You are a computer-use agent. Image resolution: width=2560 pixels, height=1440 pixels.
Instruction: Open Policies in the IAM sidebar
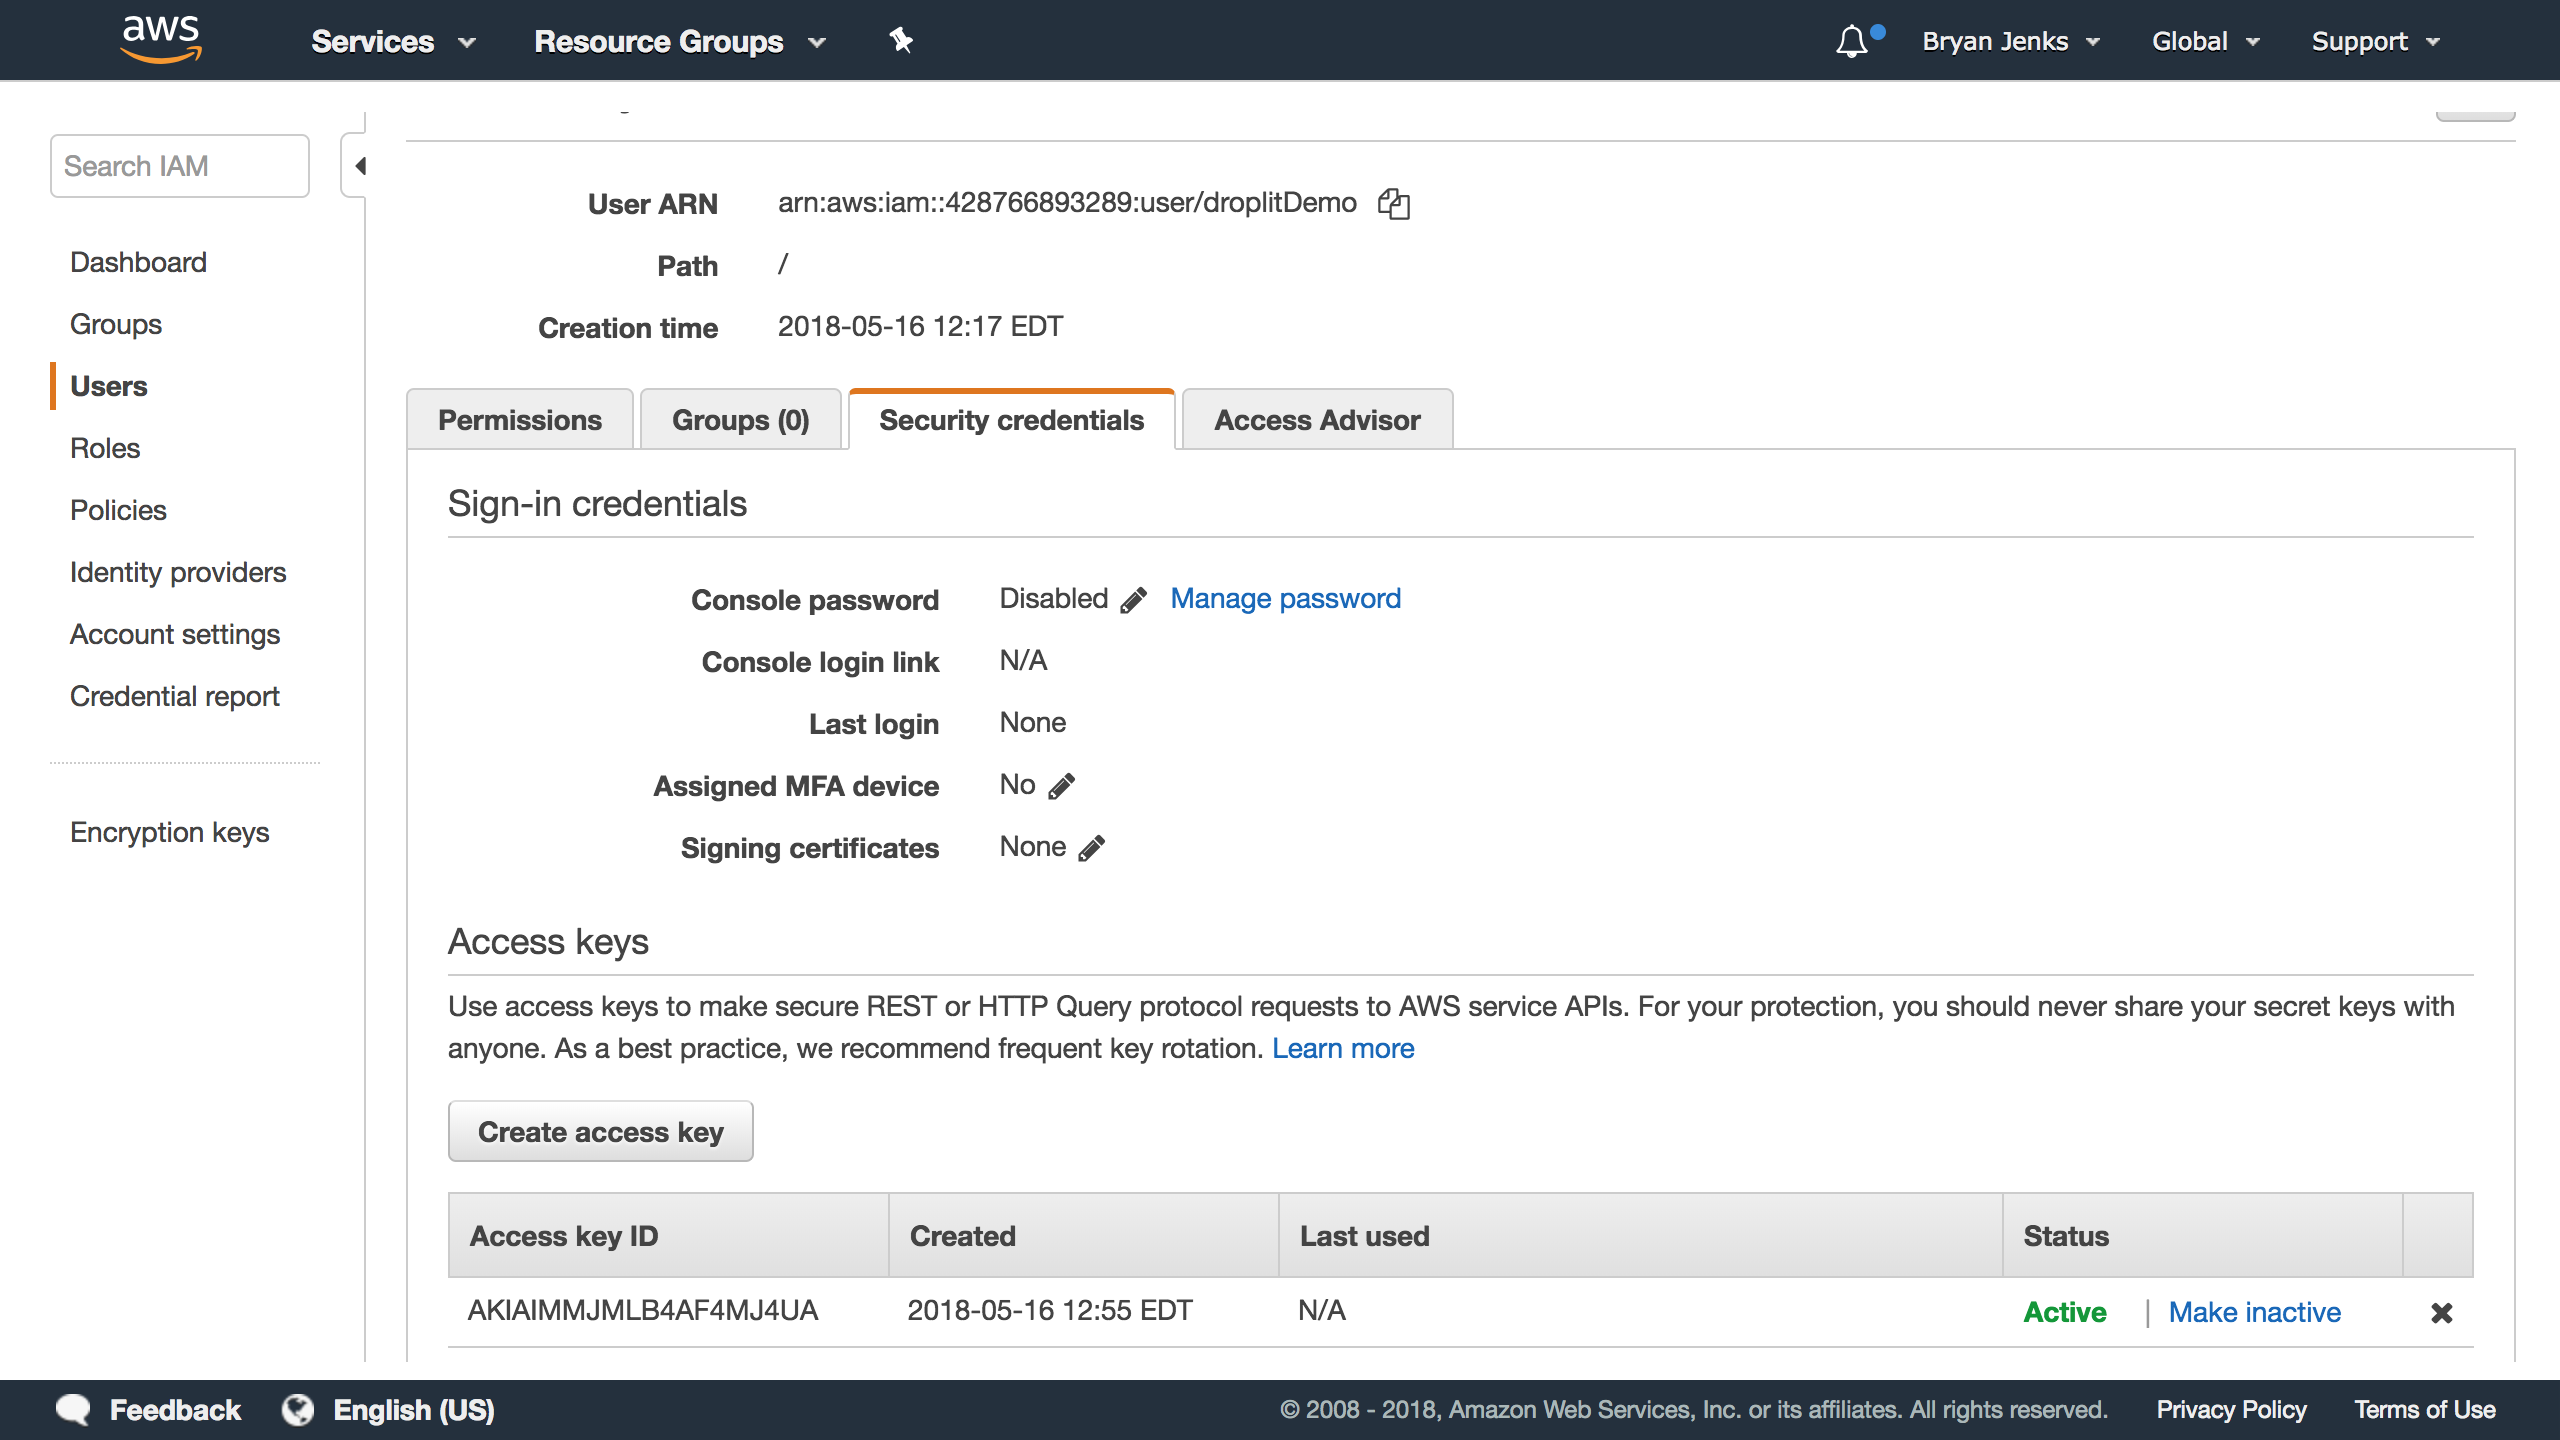pos(118,510)
